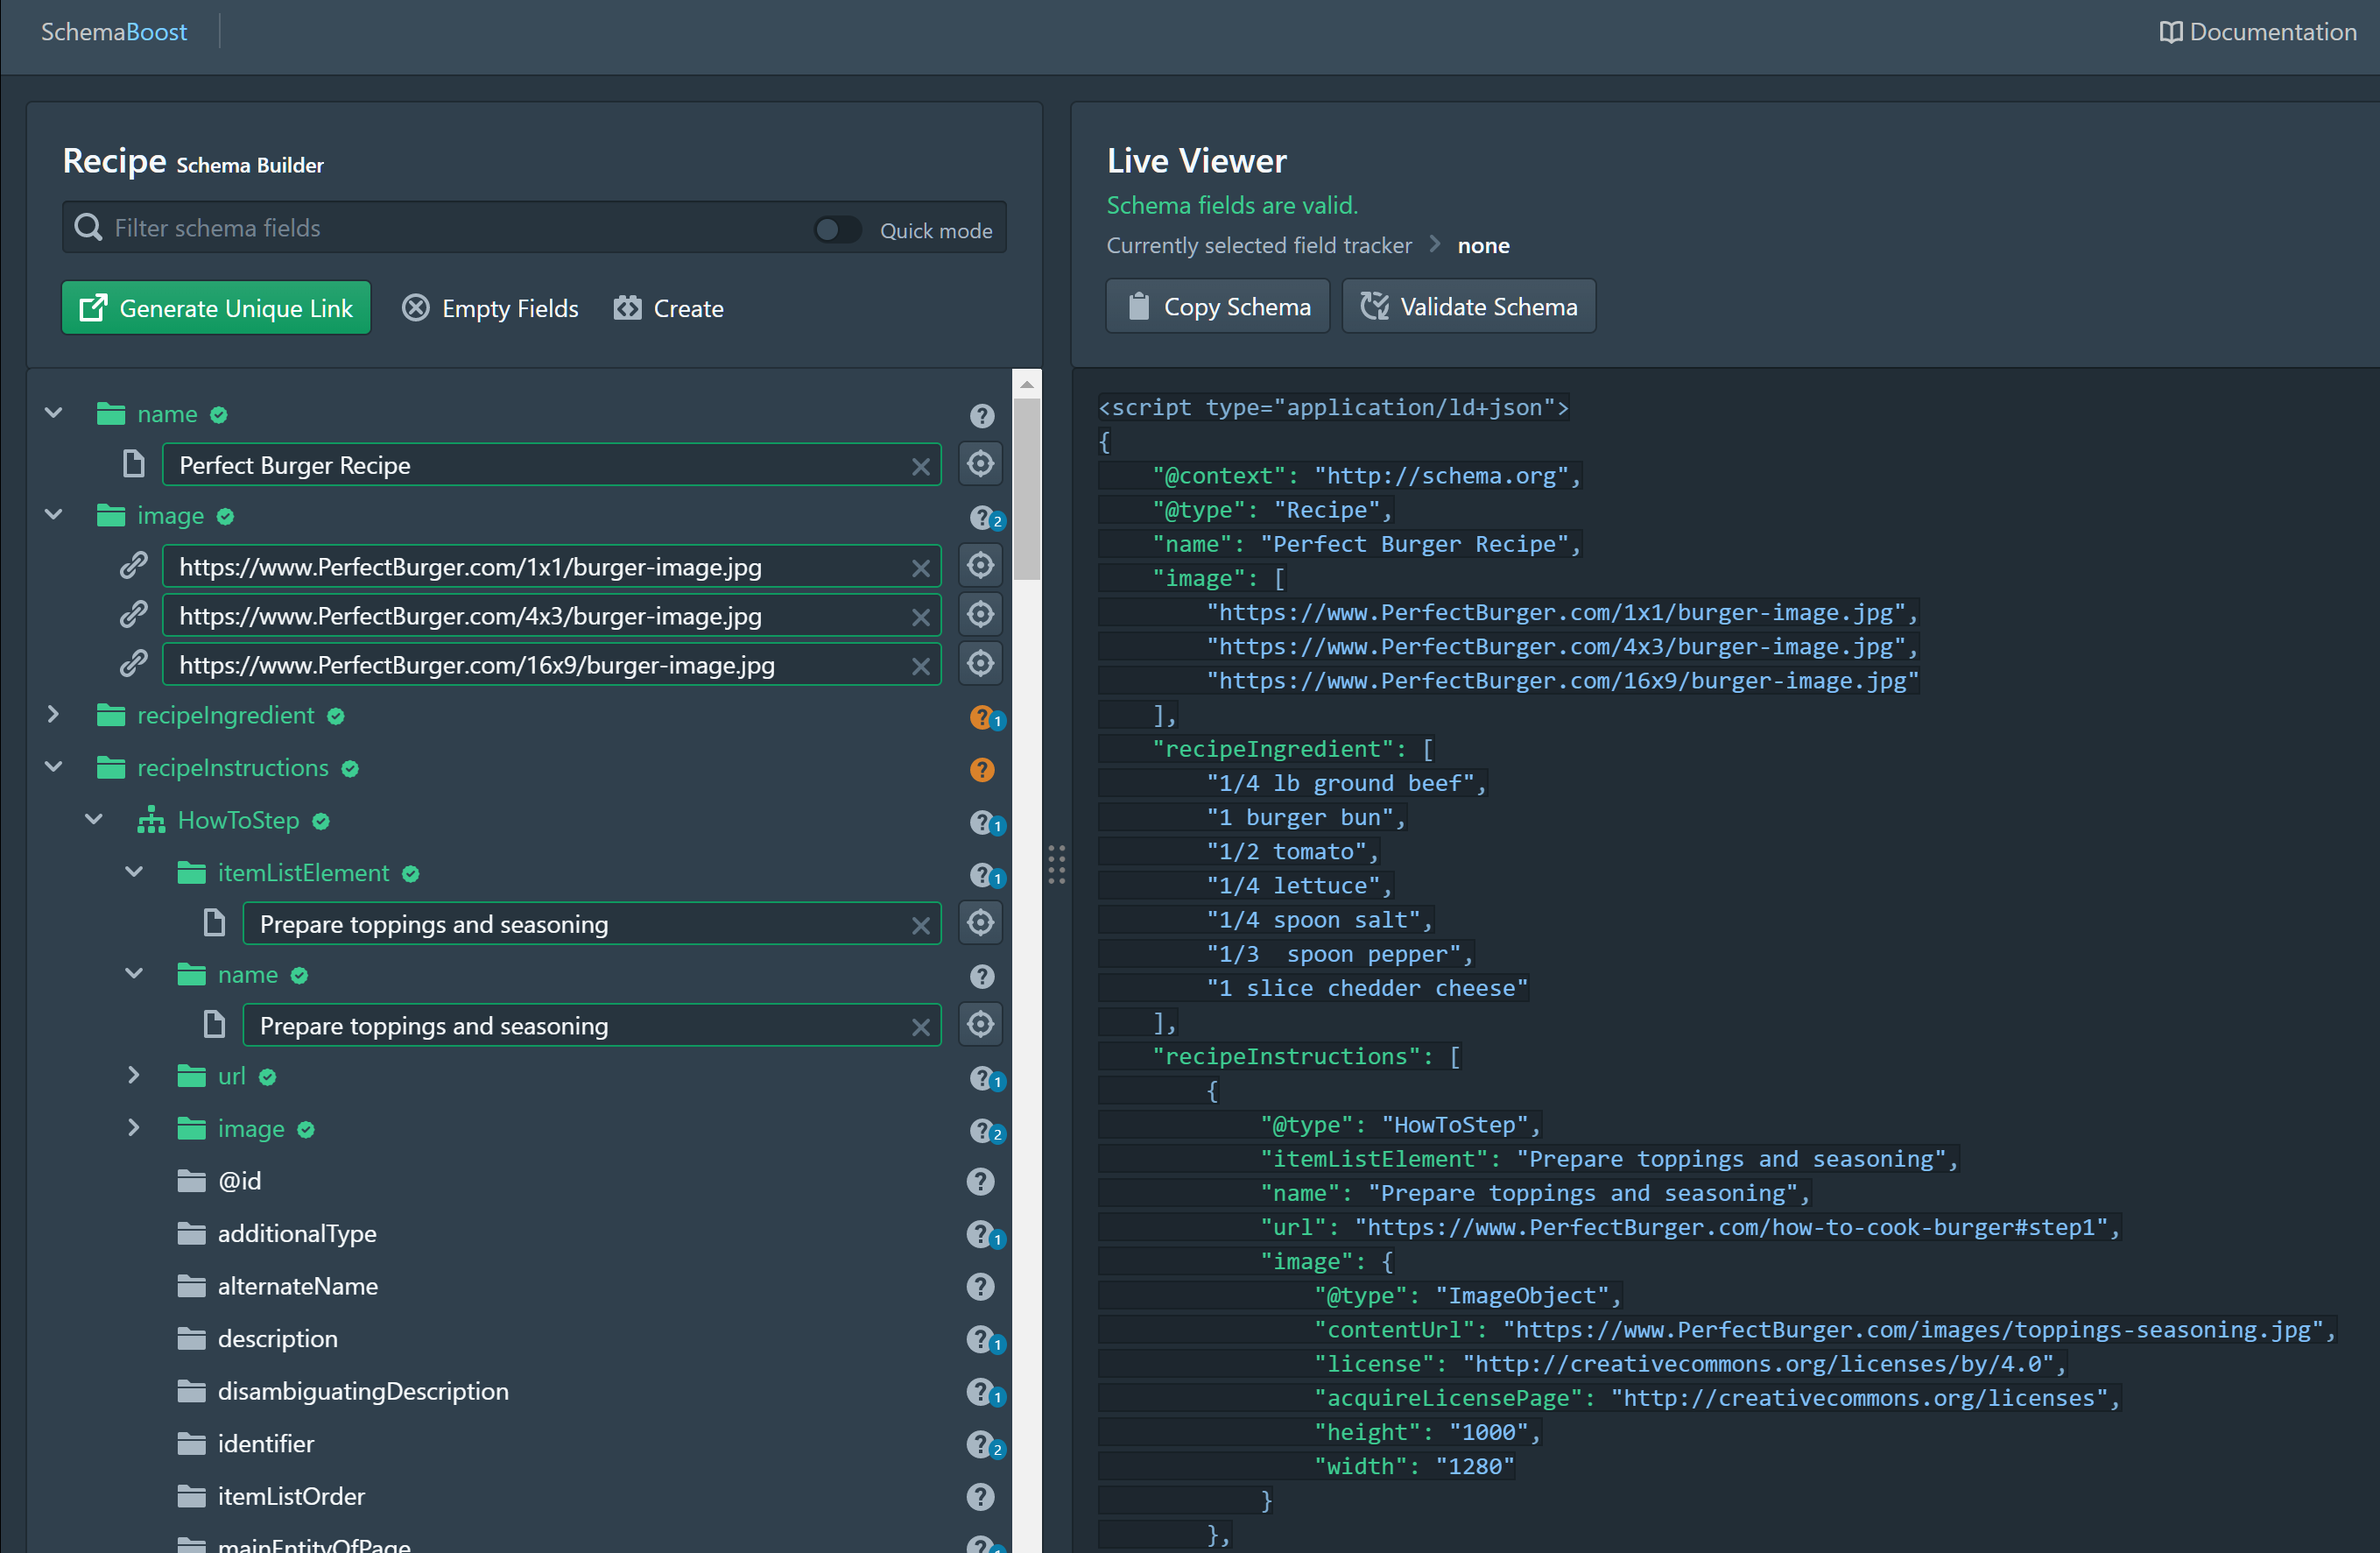This screenshot has width=2380, height=1553.
Task: Clear the Perfect Burger Recipe text field
Action: (920, 466)
